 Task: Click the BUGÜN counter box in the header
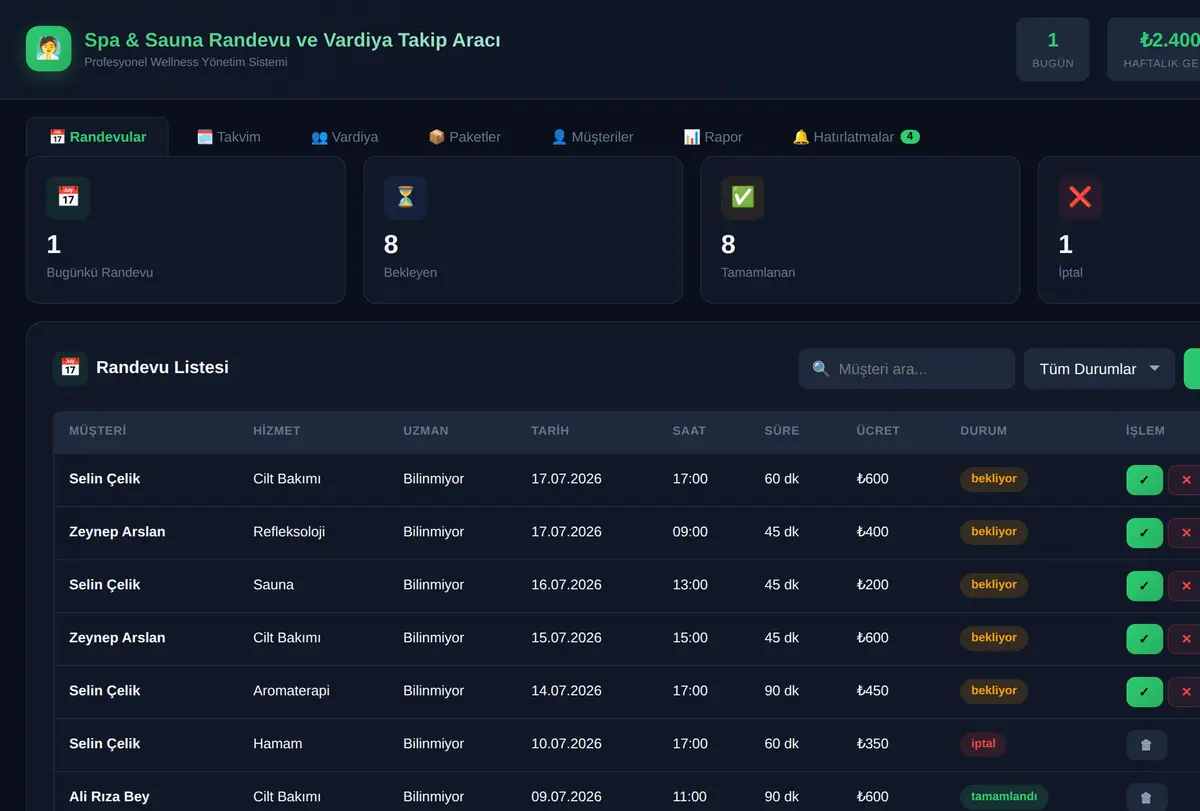tap(1053, 49)
